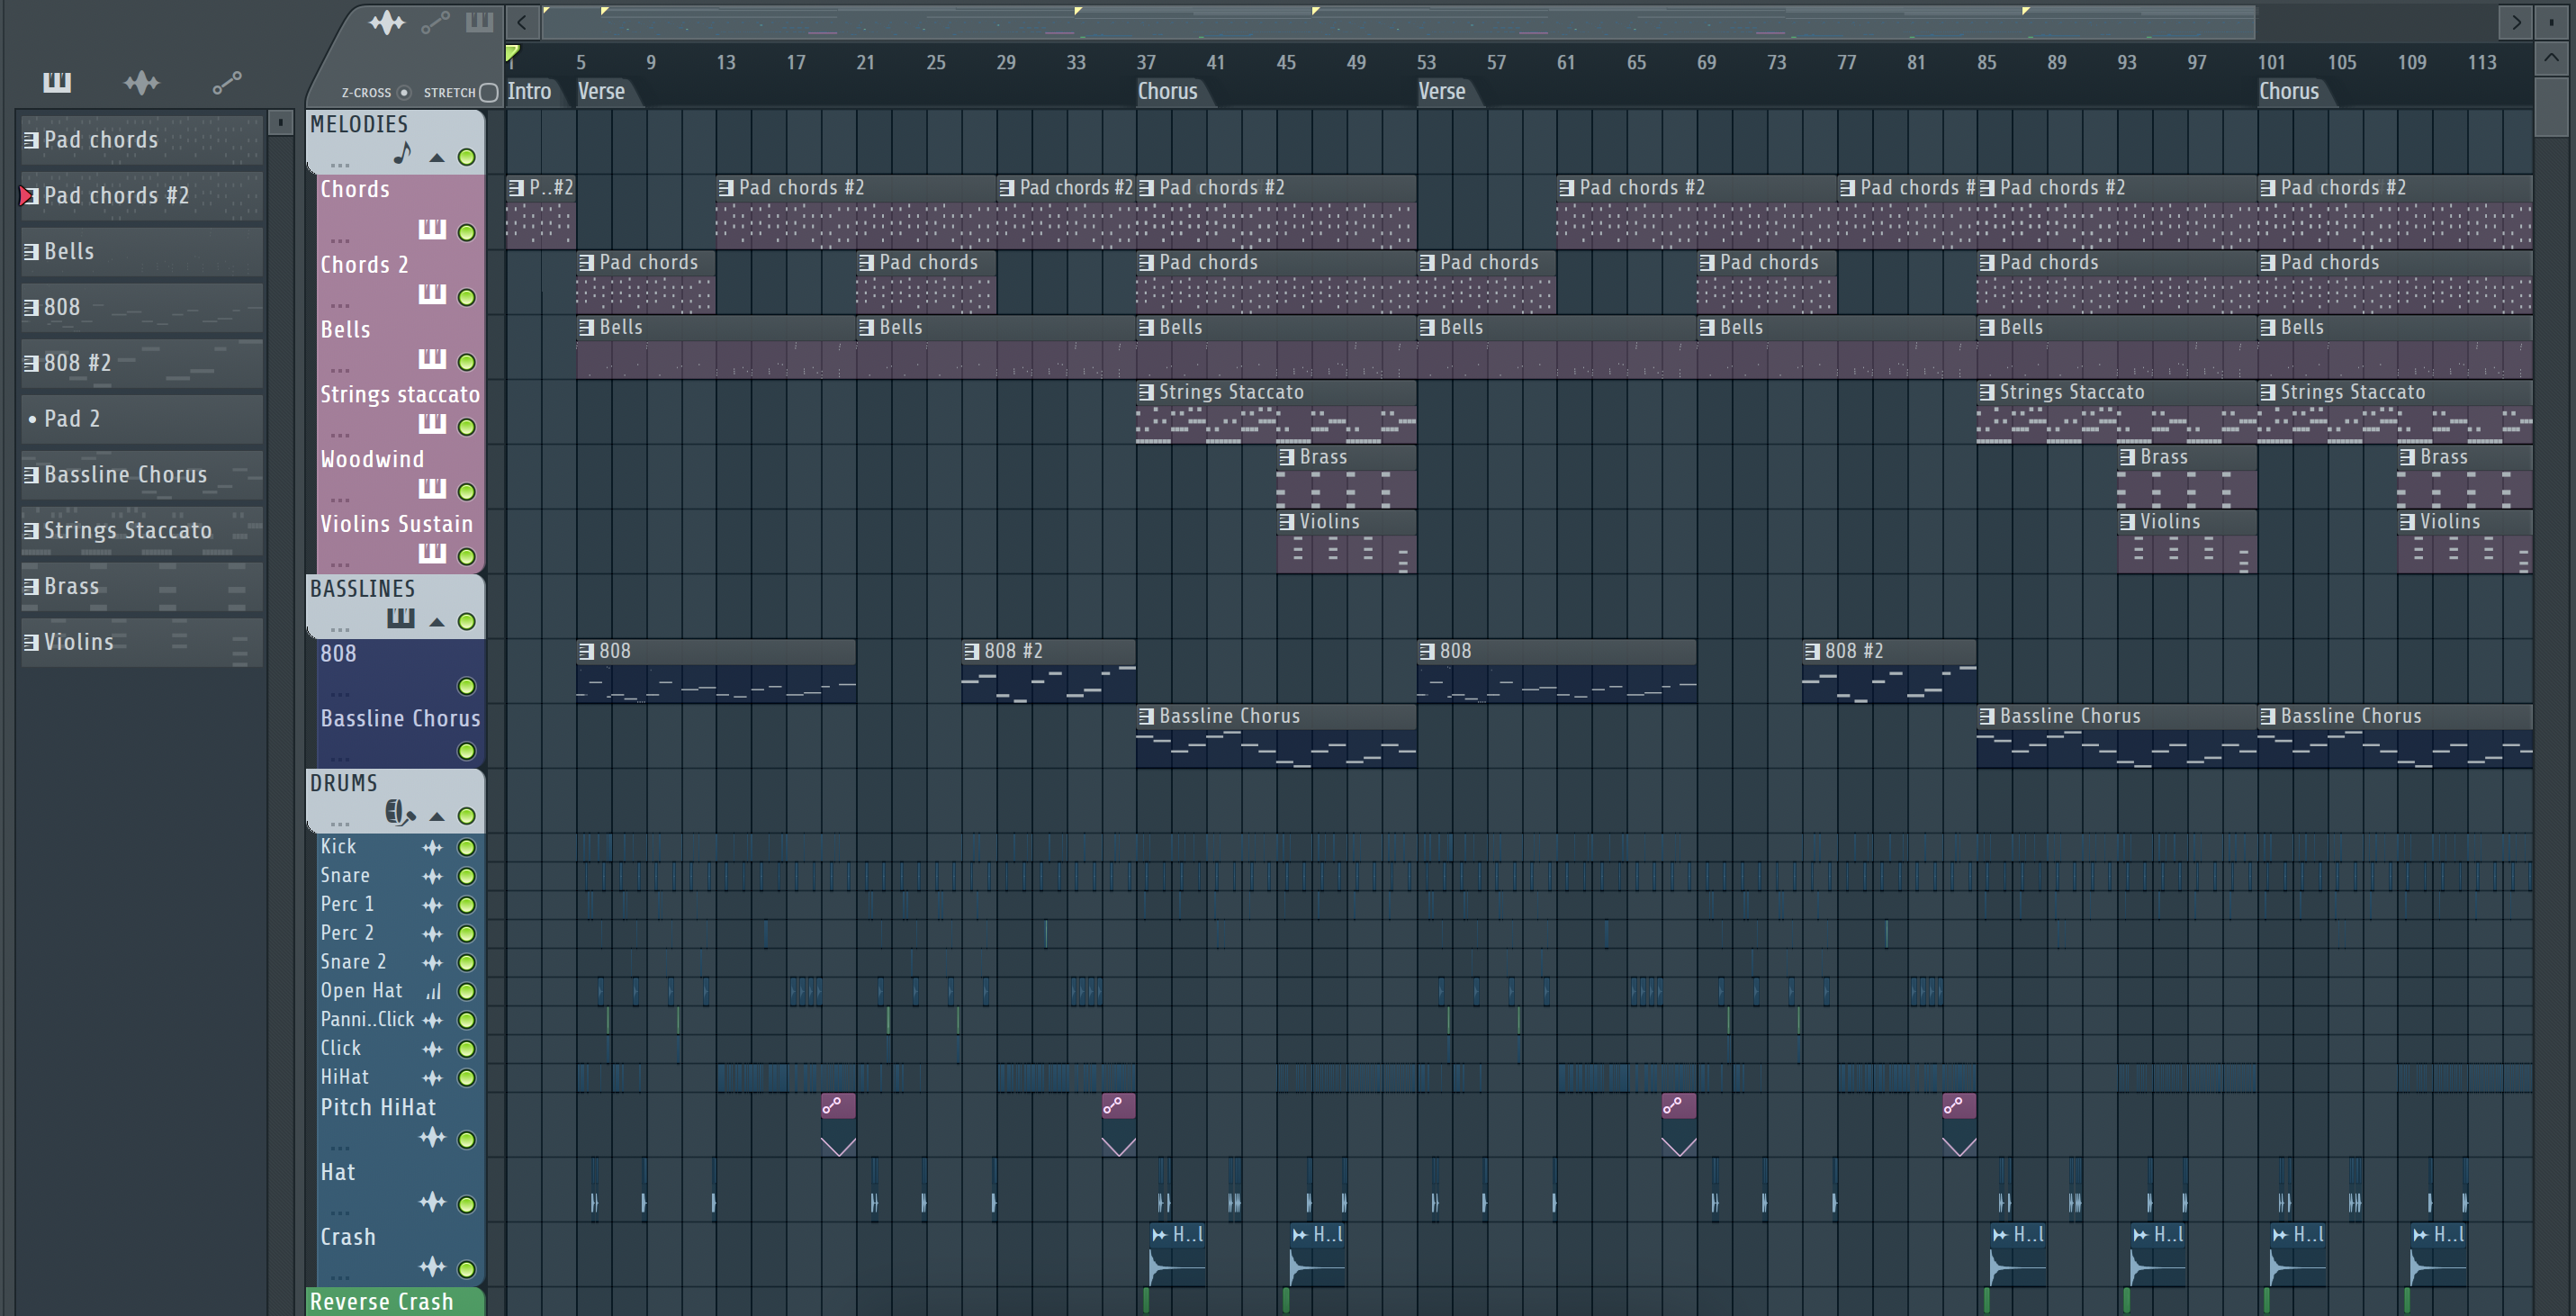Select the Reverse Crash track header

(395, 1302)
